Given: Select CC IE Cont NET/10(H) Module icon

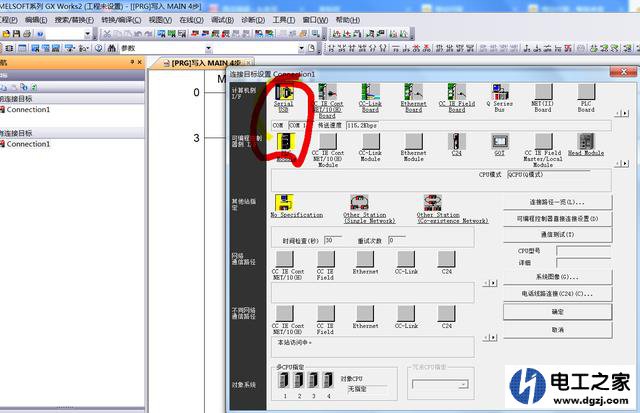Looking at the screenshot, I should pos(328,141).
